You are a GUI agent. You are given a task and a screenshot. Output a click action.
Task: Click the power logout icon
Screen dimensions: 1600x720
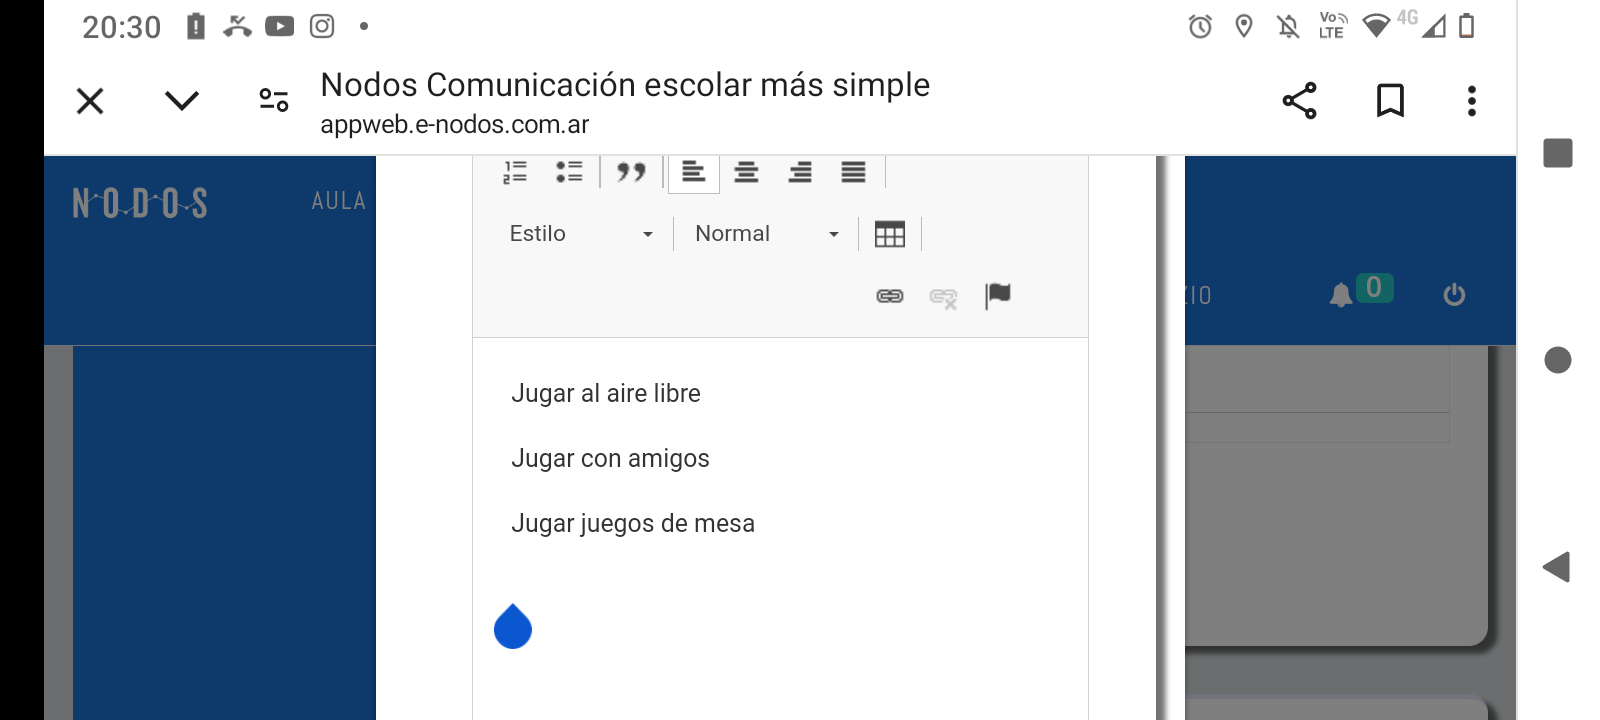coord(1454,295)
